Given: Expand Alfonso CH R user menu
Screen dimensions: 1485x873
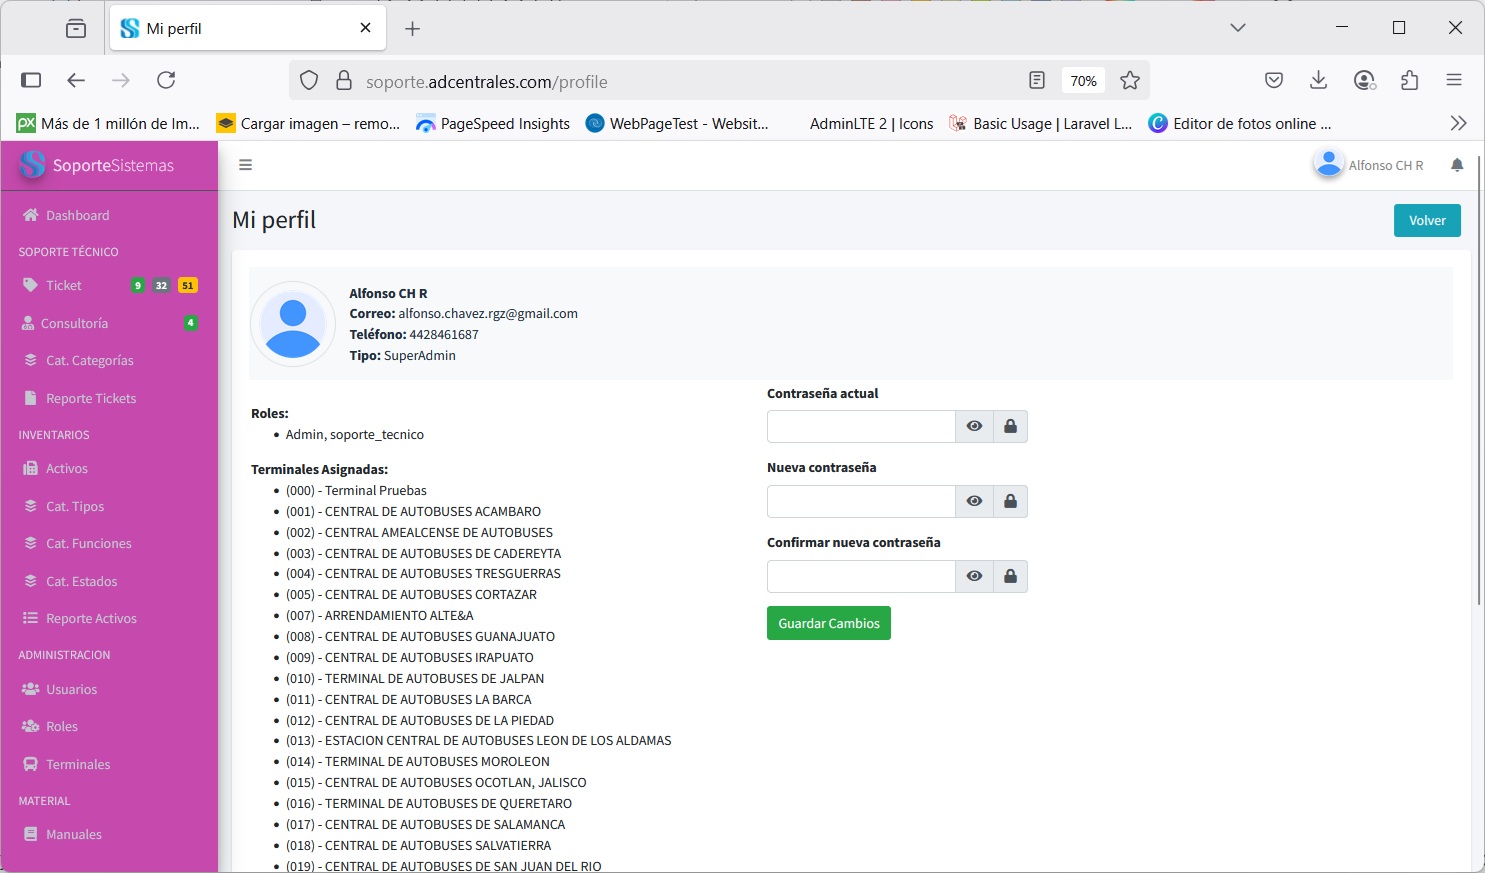Looking at the screenshot, I should coord(1369,165).
